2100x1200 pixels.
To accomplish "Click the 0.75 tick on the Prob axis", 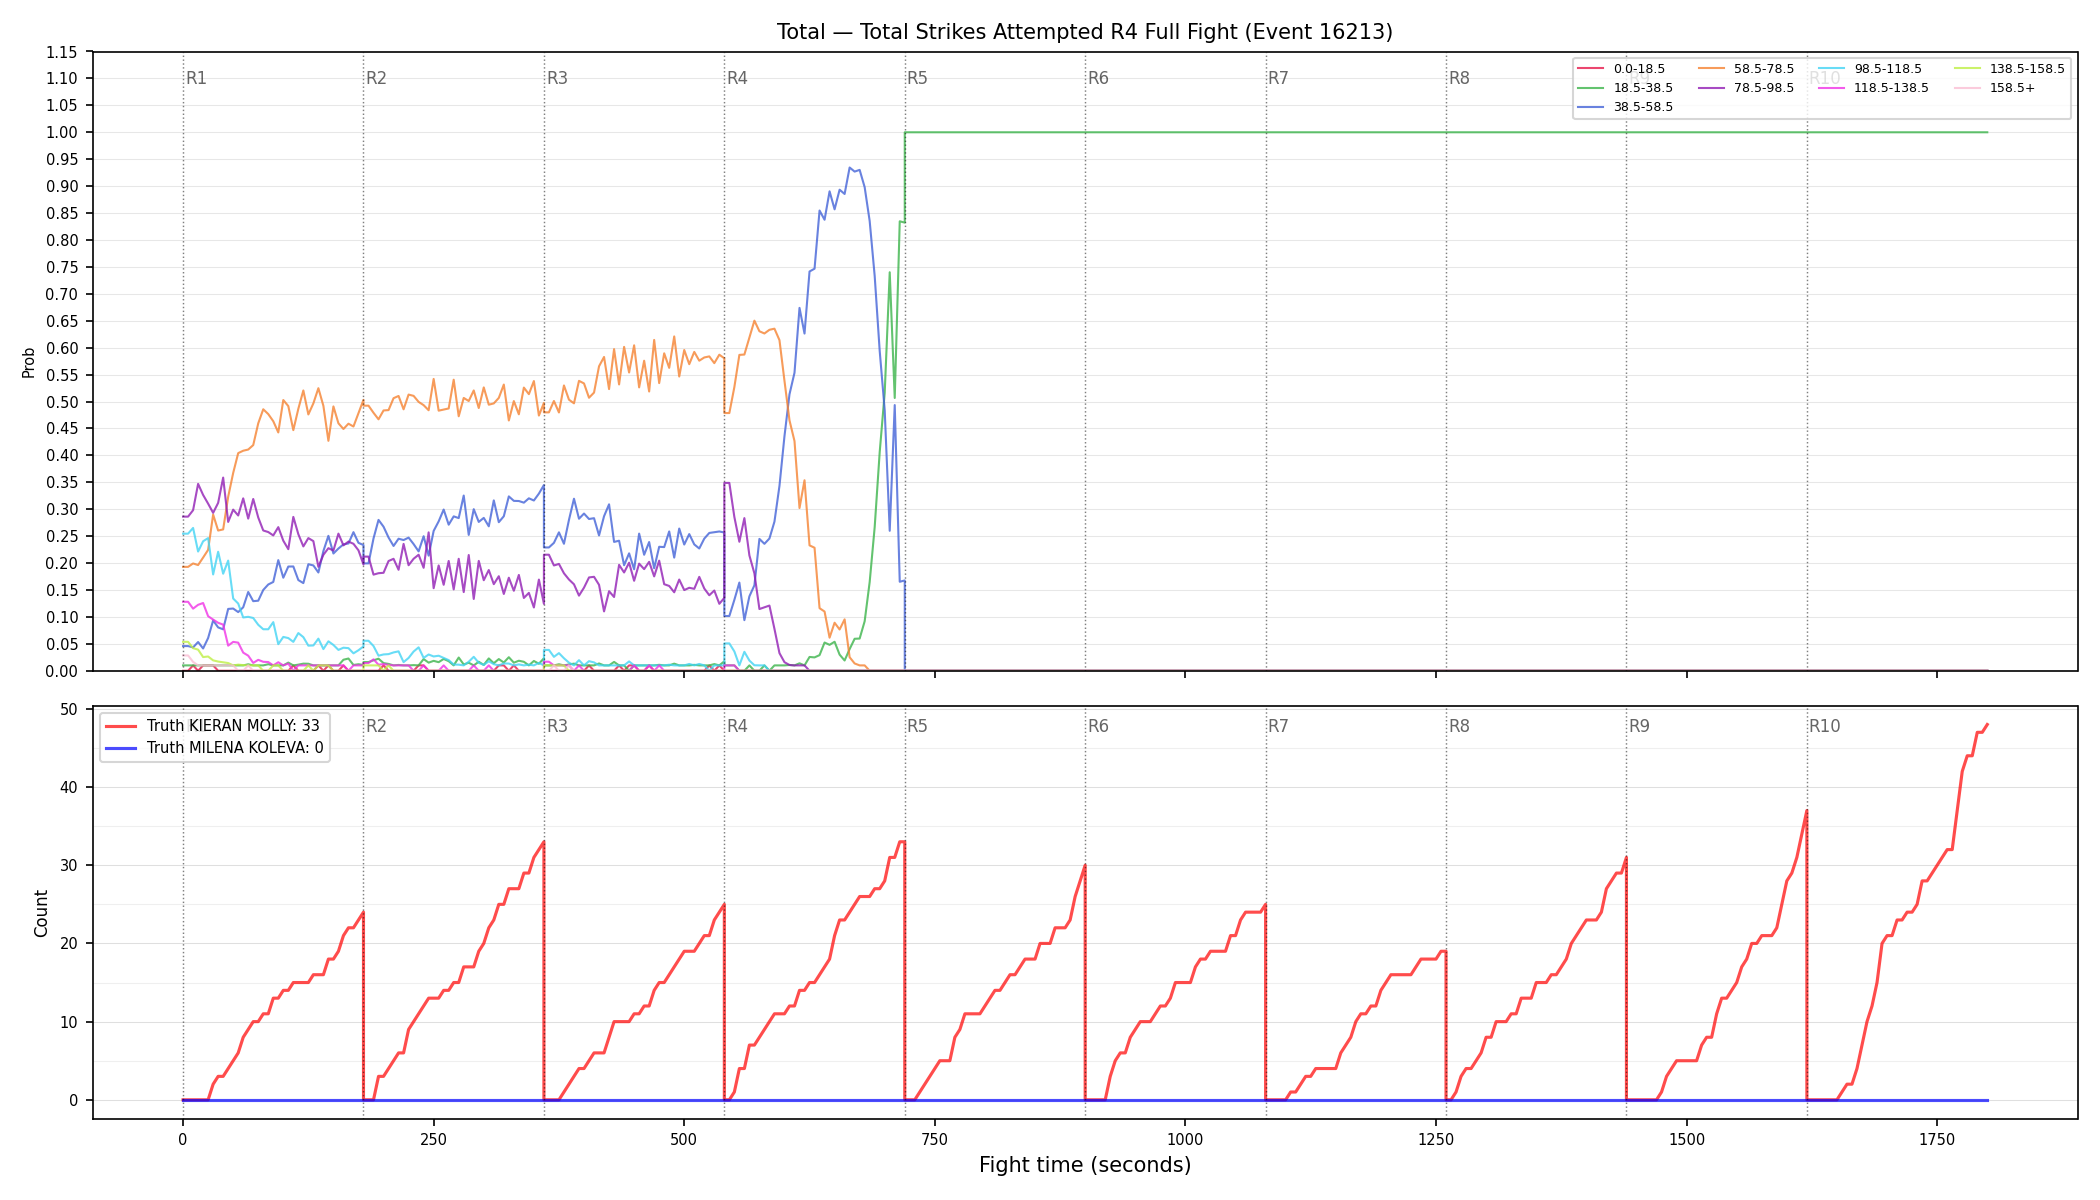I will pos(61,267).
